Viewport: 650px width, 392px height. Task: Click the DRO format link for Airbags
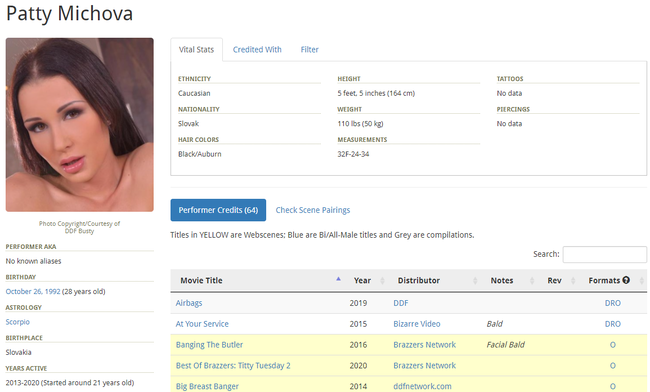pos(613,303)
